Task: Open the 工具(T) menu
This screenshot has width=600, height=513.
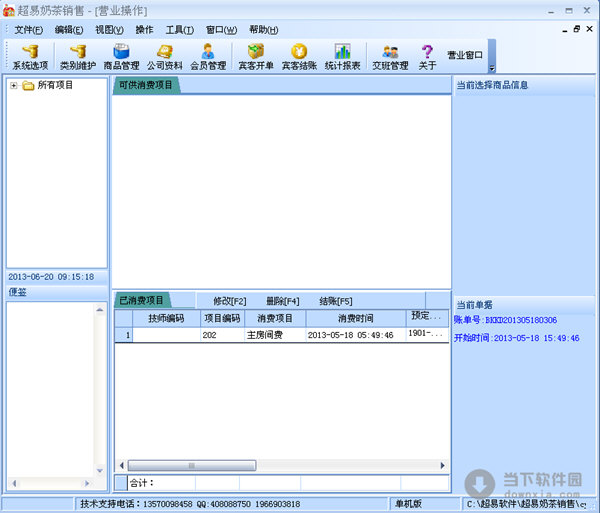Action: [180, 30]
